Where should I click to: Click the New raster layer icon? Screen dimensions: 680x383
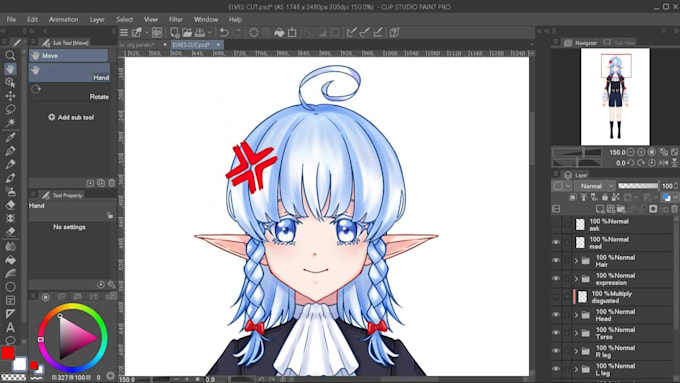[x=600, y=209]
